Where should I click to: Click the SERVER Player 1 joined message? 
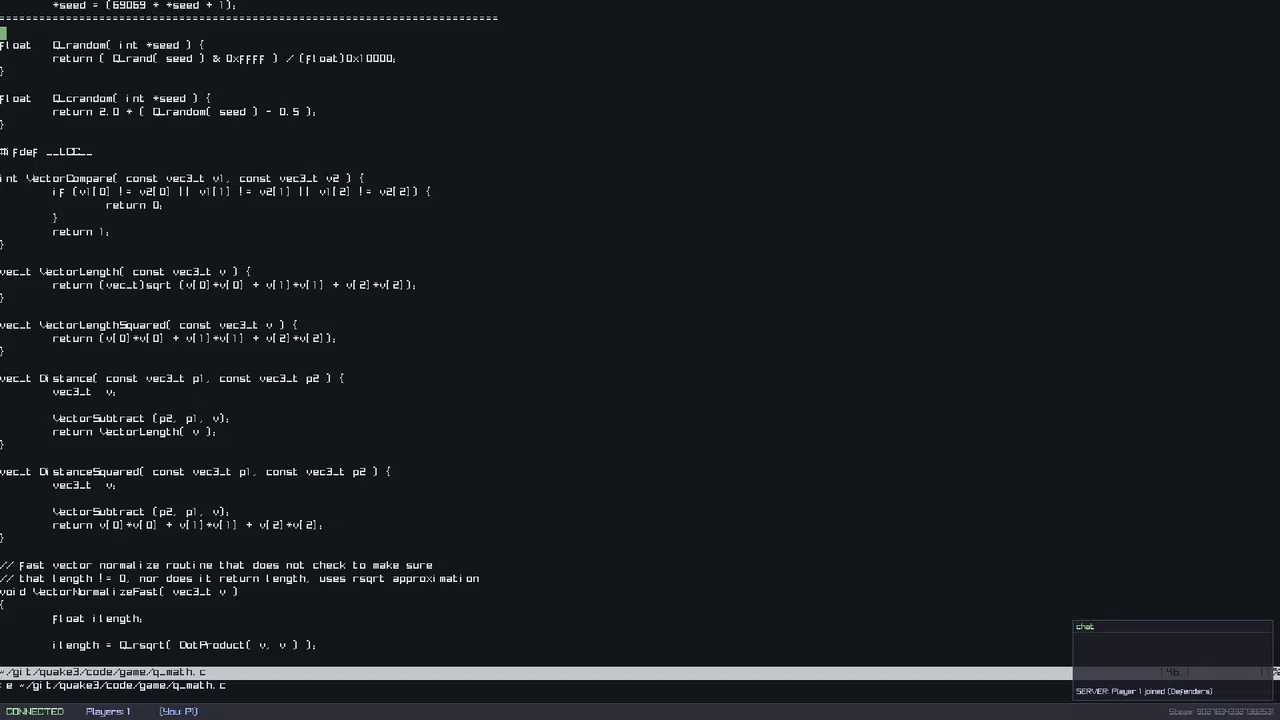[1144, 691]
